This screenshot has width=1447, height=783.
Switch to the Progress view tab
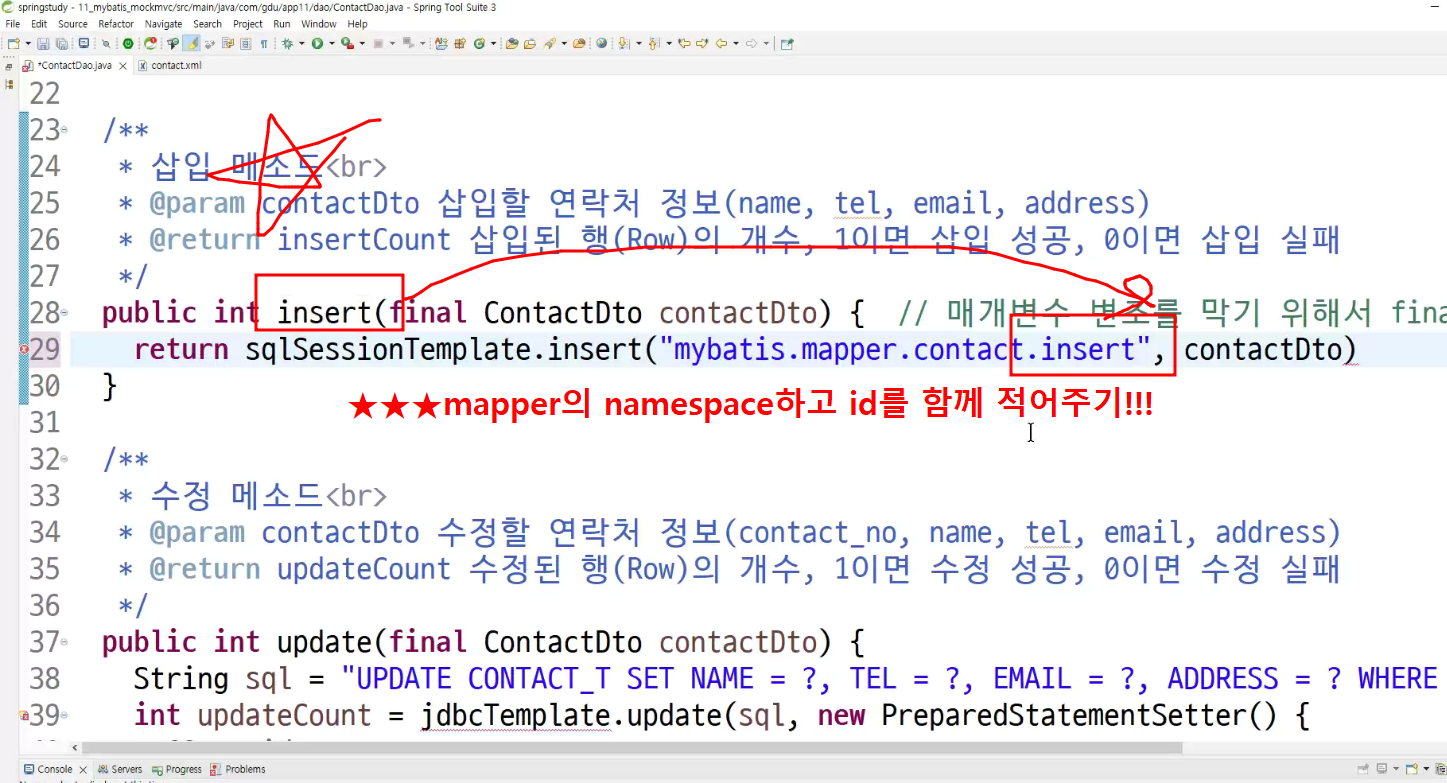178,770
